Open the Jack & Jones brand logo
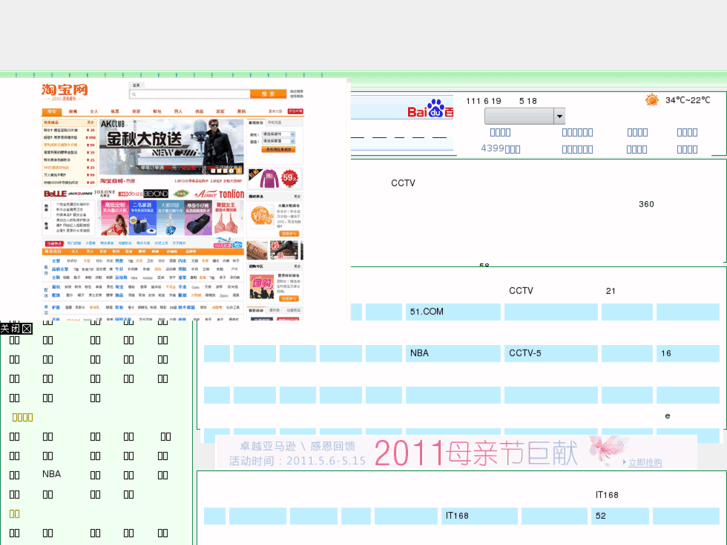The image size is (727, 545). pyautogui.click(x=80, y=193)
